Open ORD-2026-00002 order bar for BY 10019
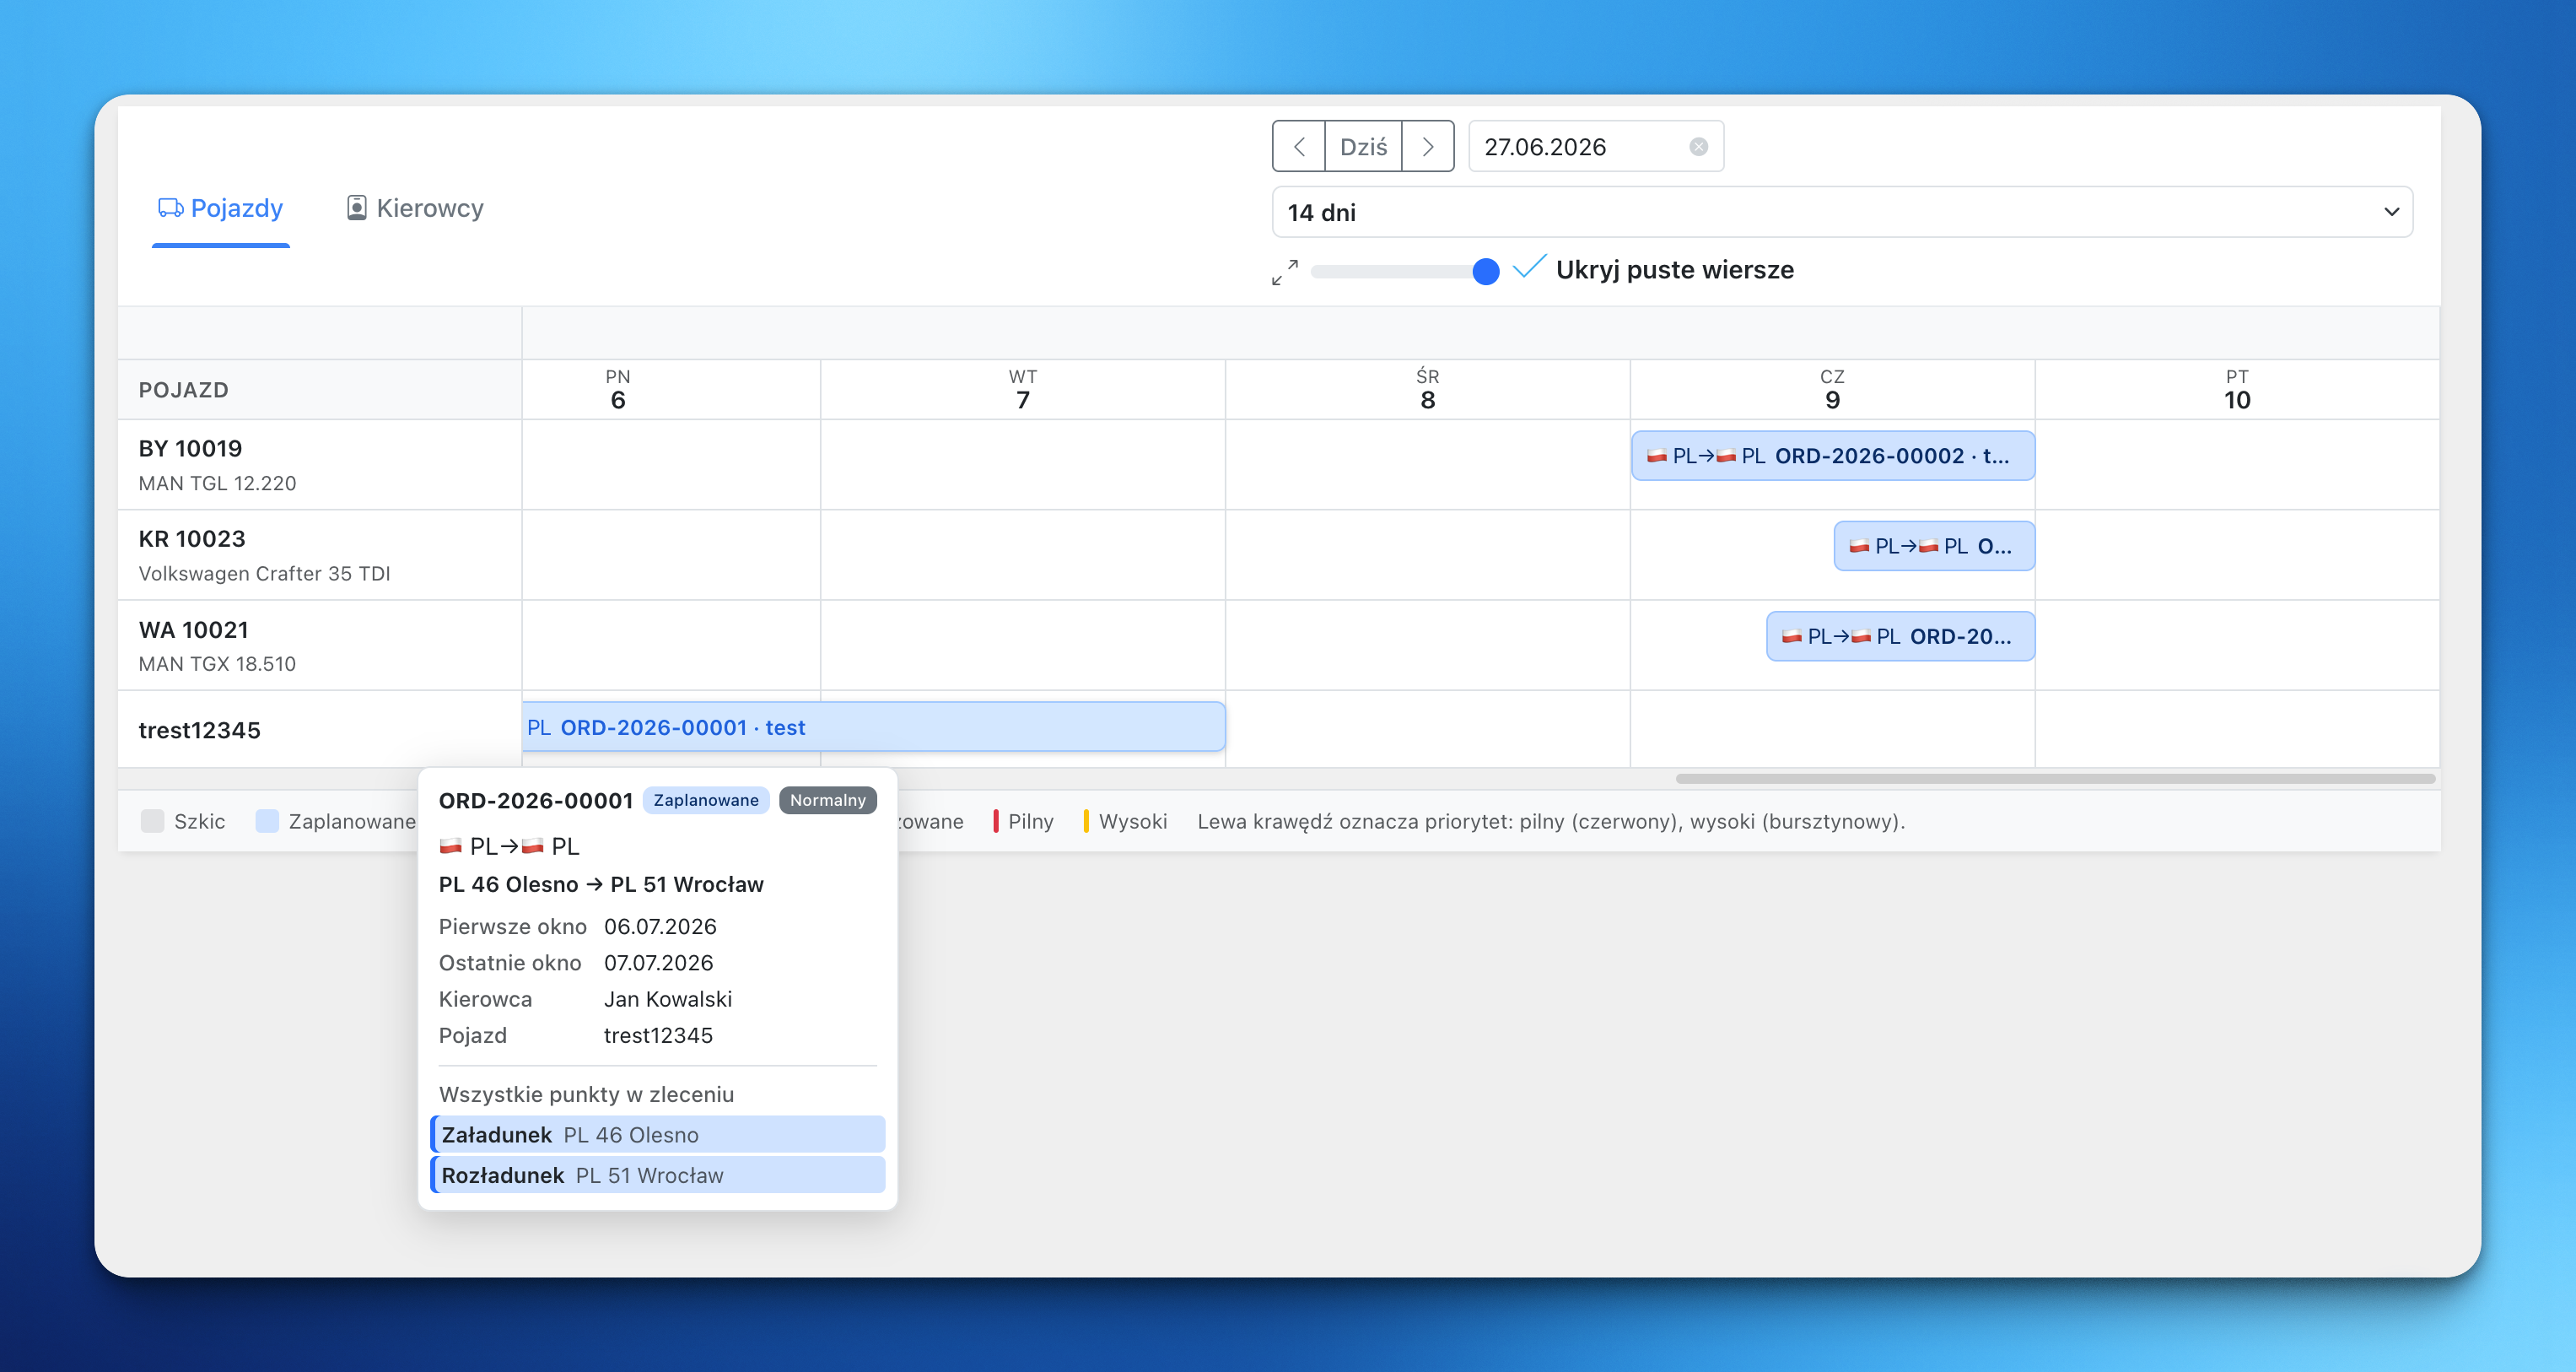Viewport: 2576px width, 1372px height. tap(1833, 456)
